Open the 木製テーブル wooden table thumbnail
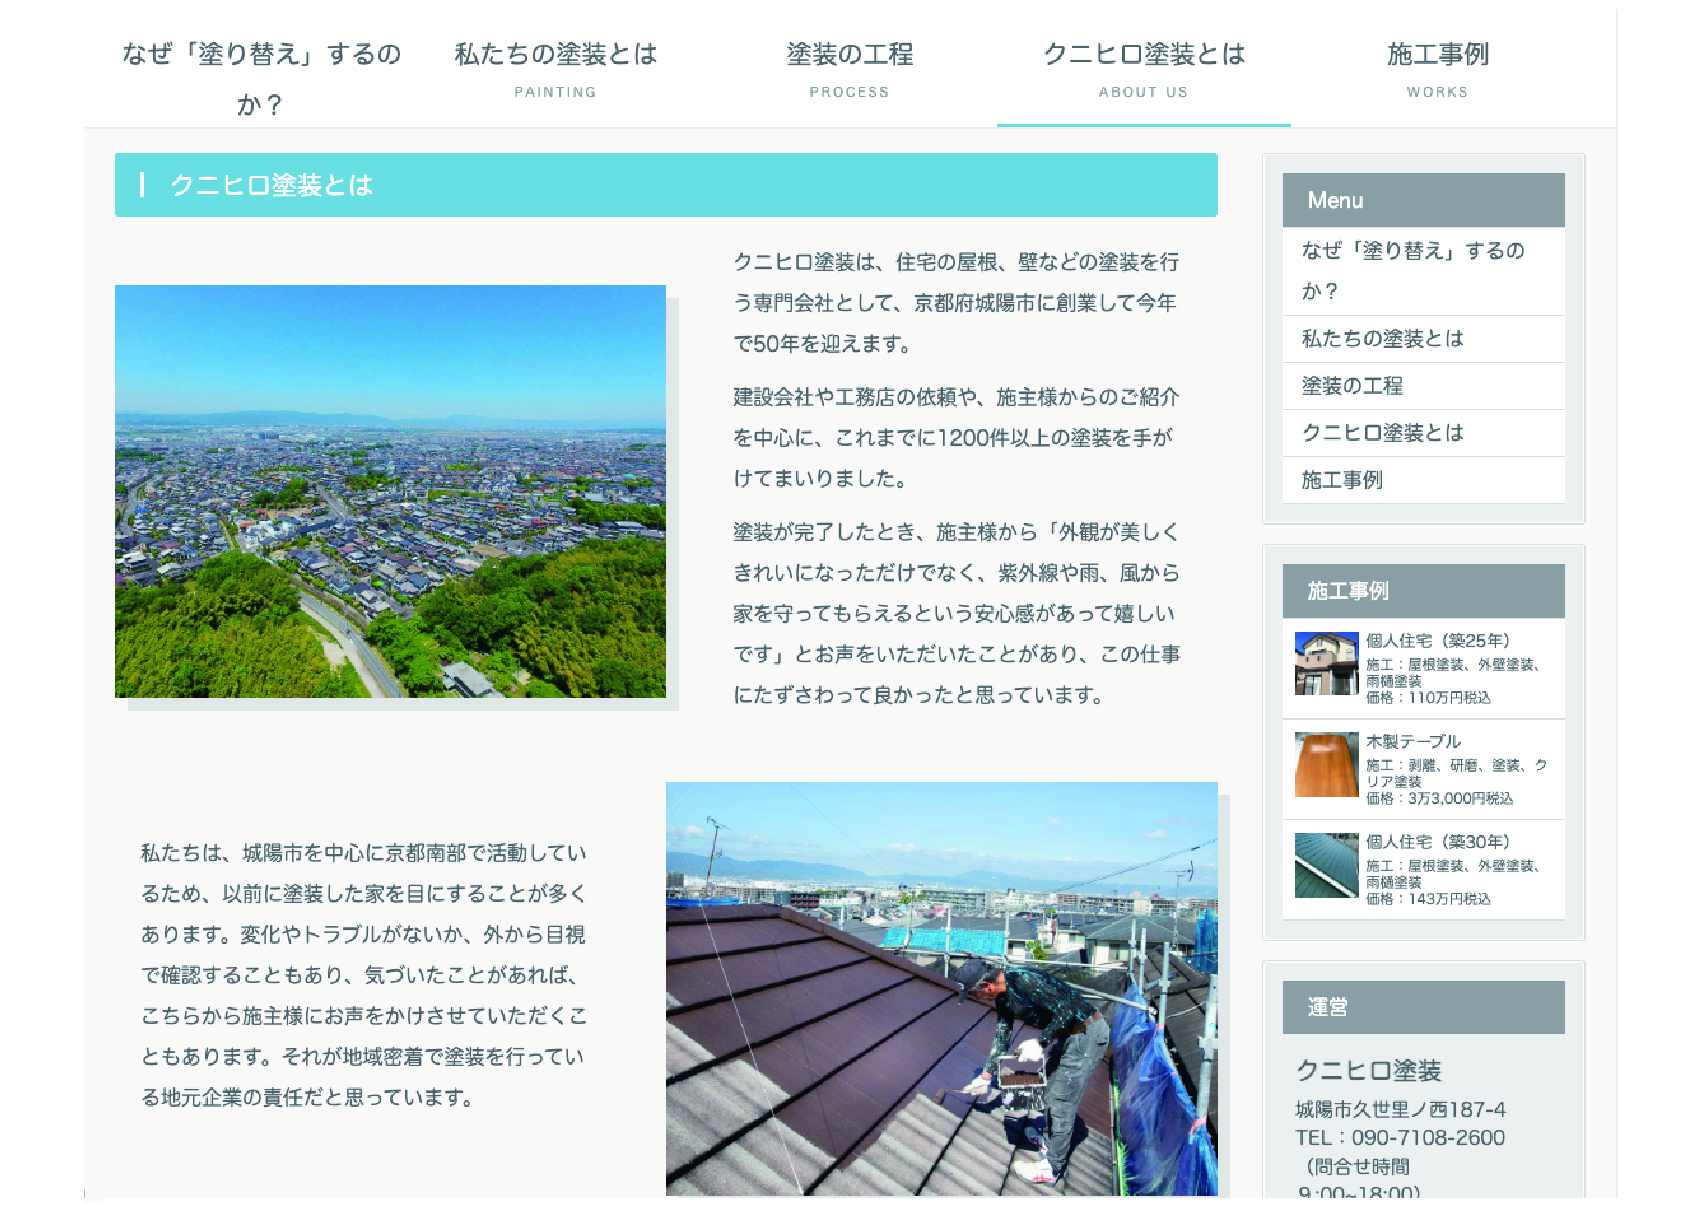This screenshot has height=1209, width=1693. 1326,764
